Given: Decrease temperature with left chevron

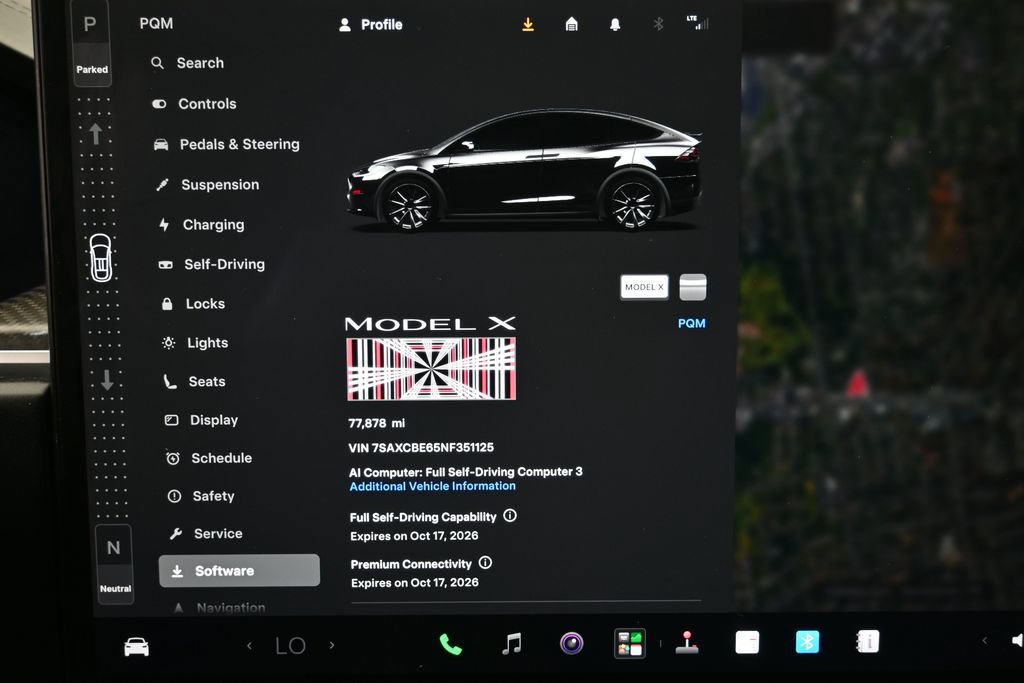Looking at the screenshot, I should coord(249,646).
